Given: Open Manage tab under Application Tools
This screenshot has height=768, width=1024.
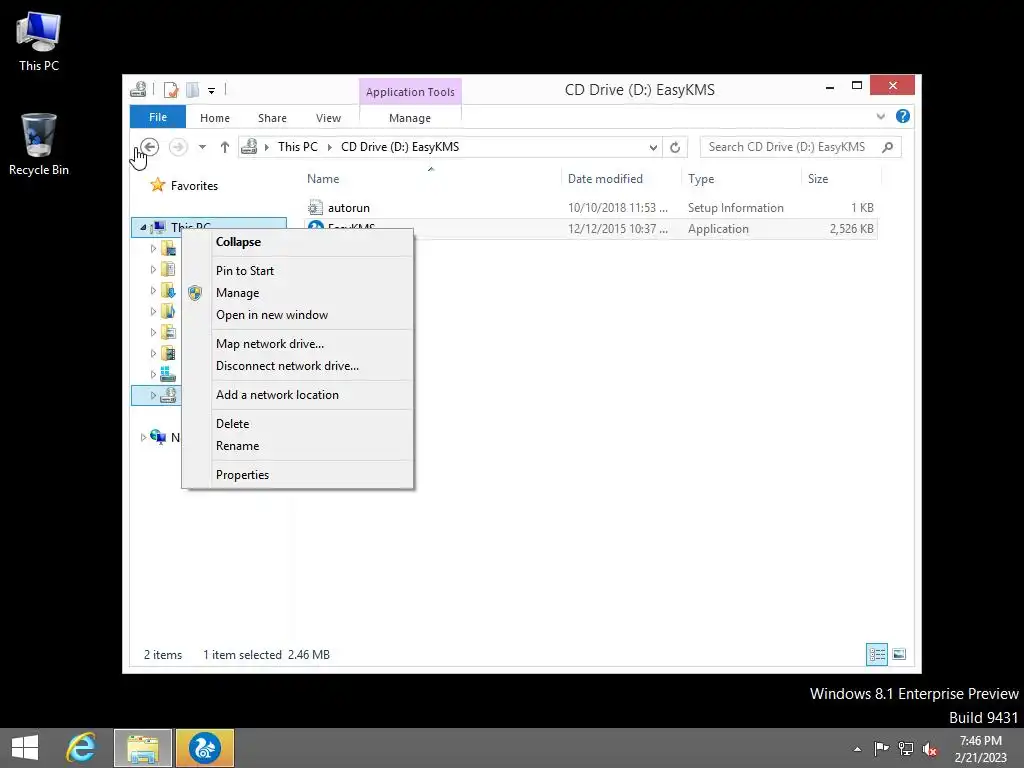Looking at the screenshot, I should click(409, 118).
